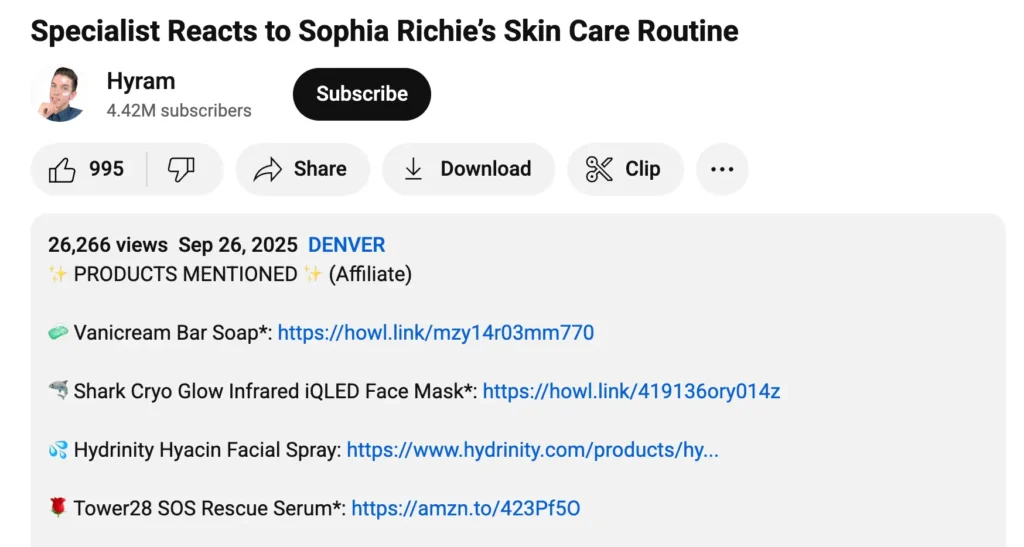Open the Hydrinity Hyacin Facial Spray link

click(532, 450)
